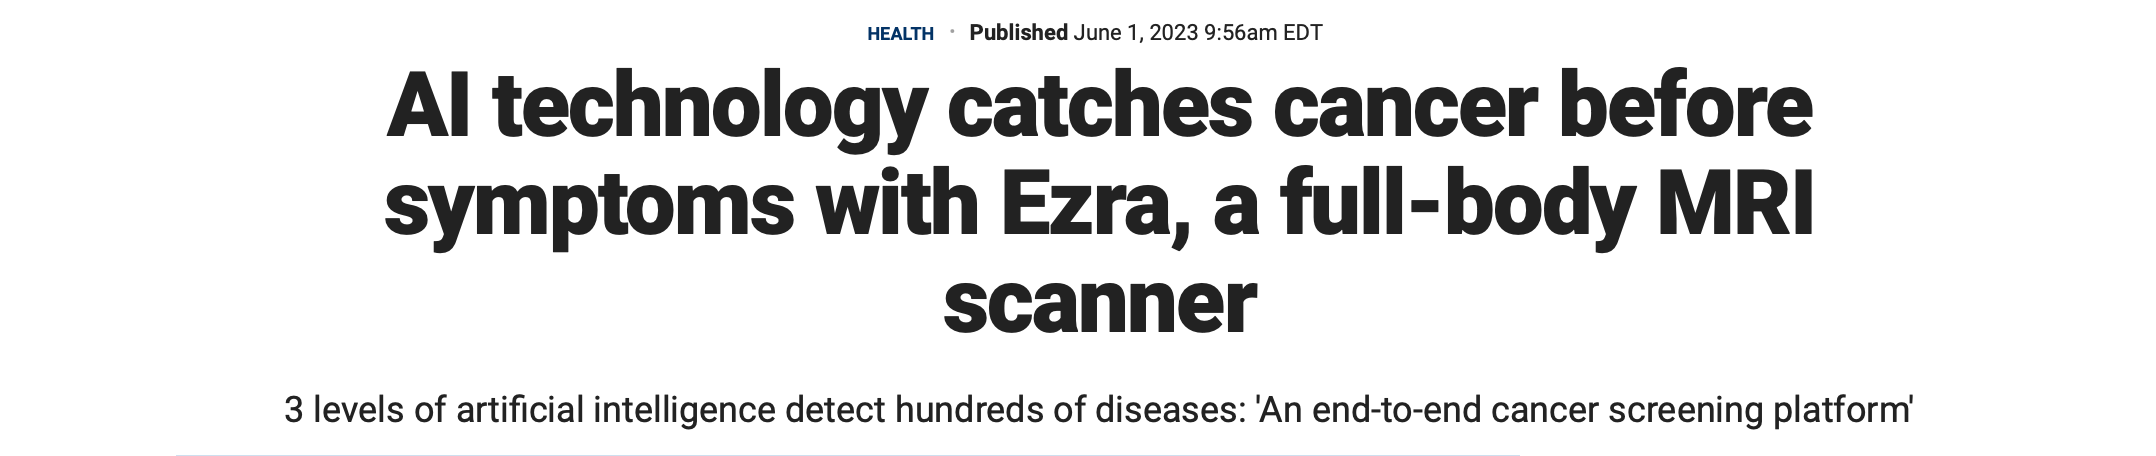
Task: Open the HEALTH category link
Action: tap(900, 34)
